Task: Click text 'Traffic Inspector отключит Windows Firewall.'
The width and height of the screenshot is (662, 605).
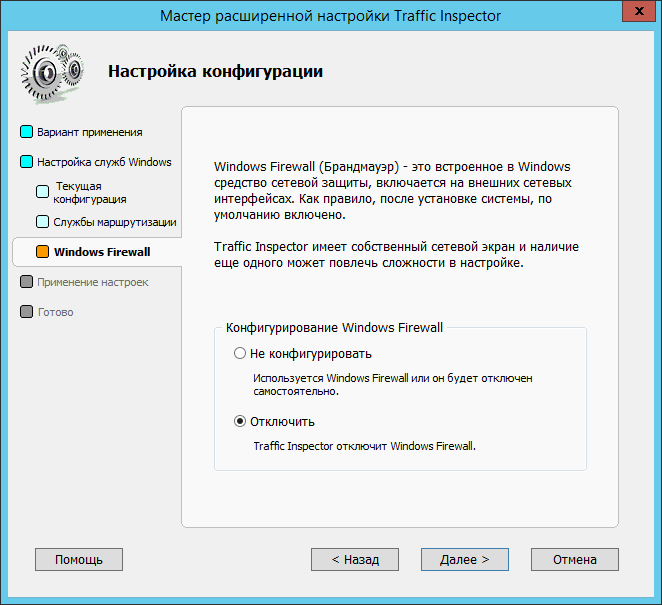Action: [364, 446]
